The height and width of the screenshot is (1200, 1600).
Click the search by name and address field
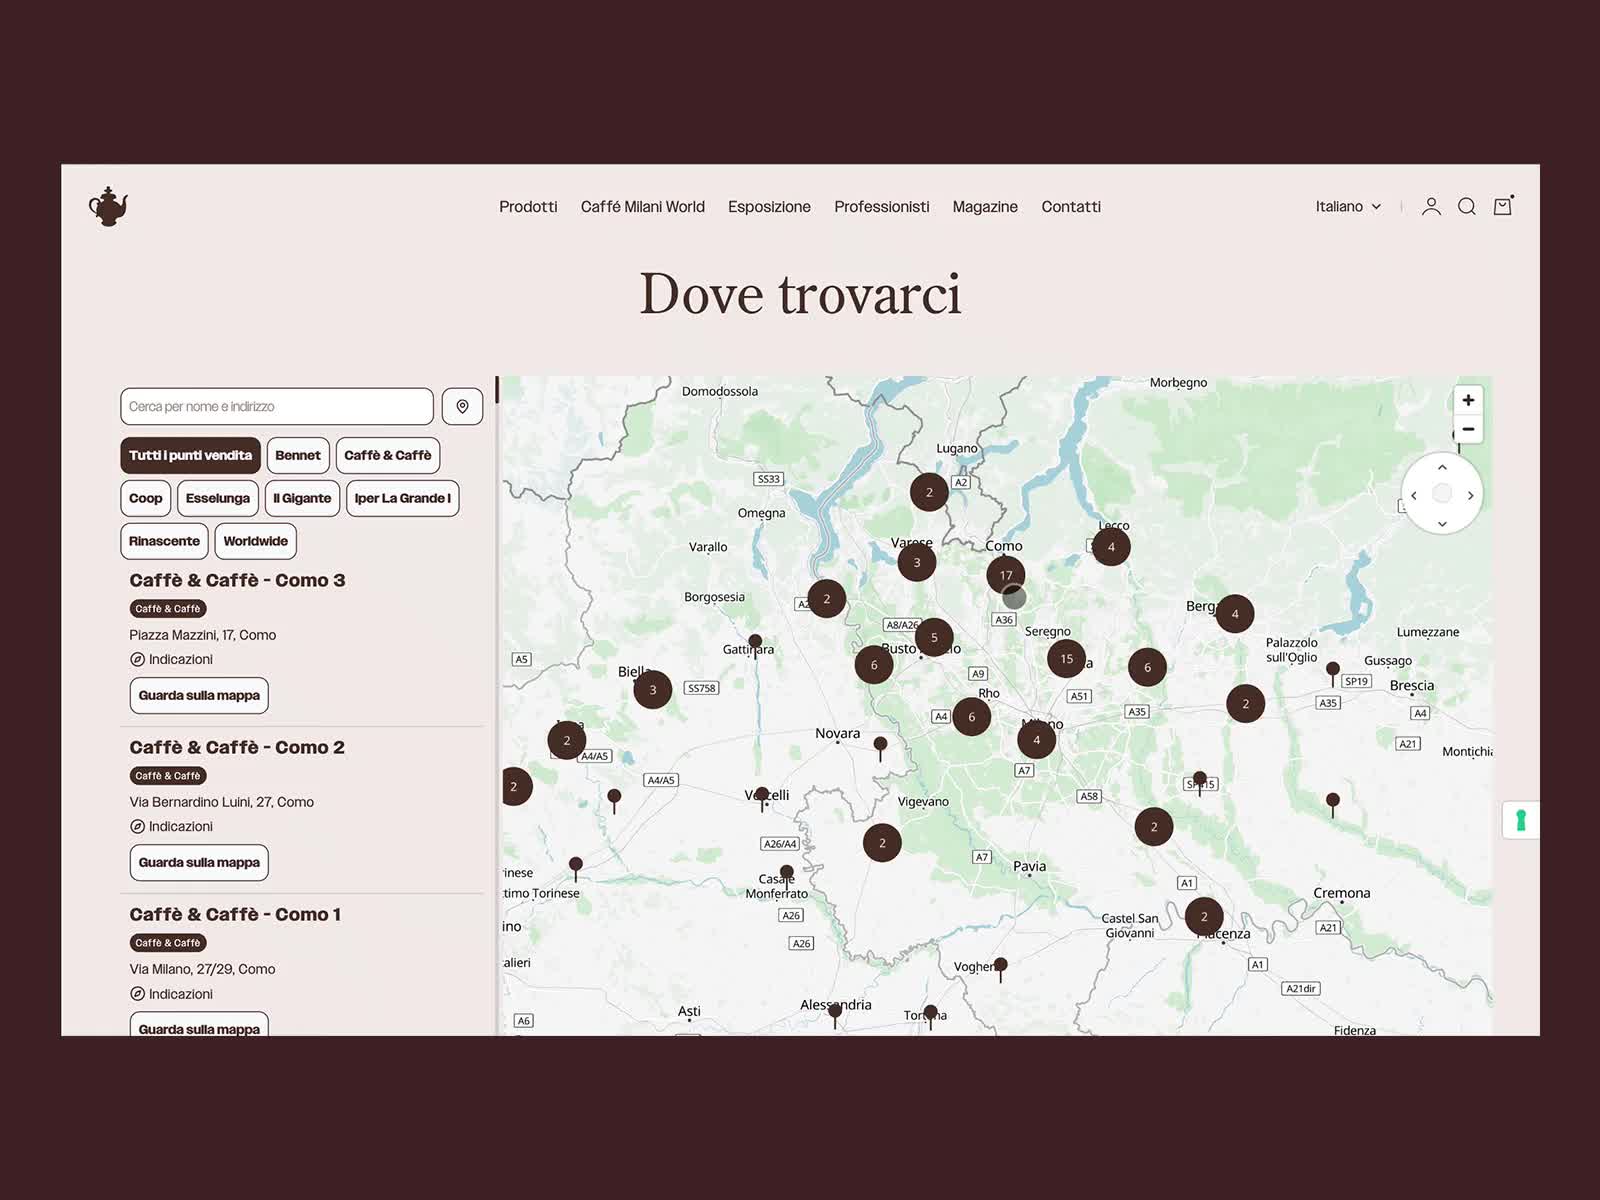pos(276,407)
